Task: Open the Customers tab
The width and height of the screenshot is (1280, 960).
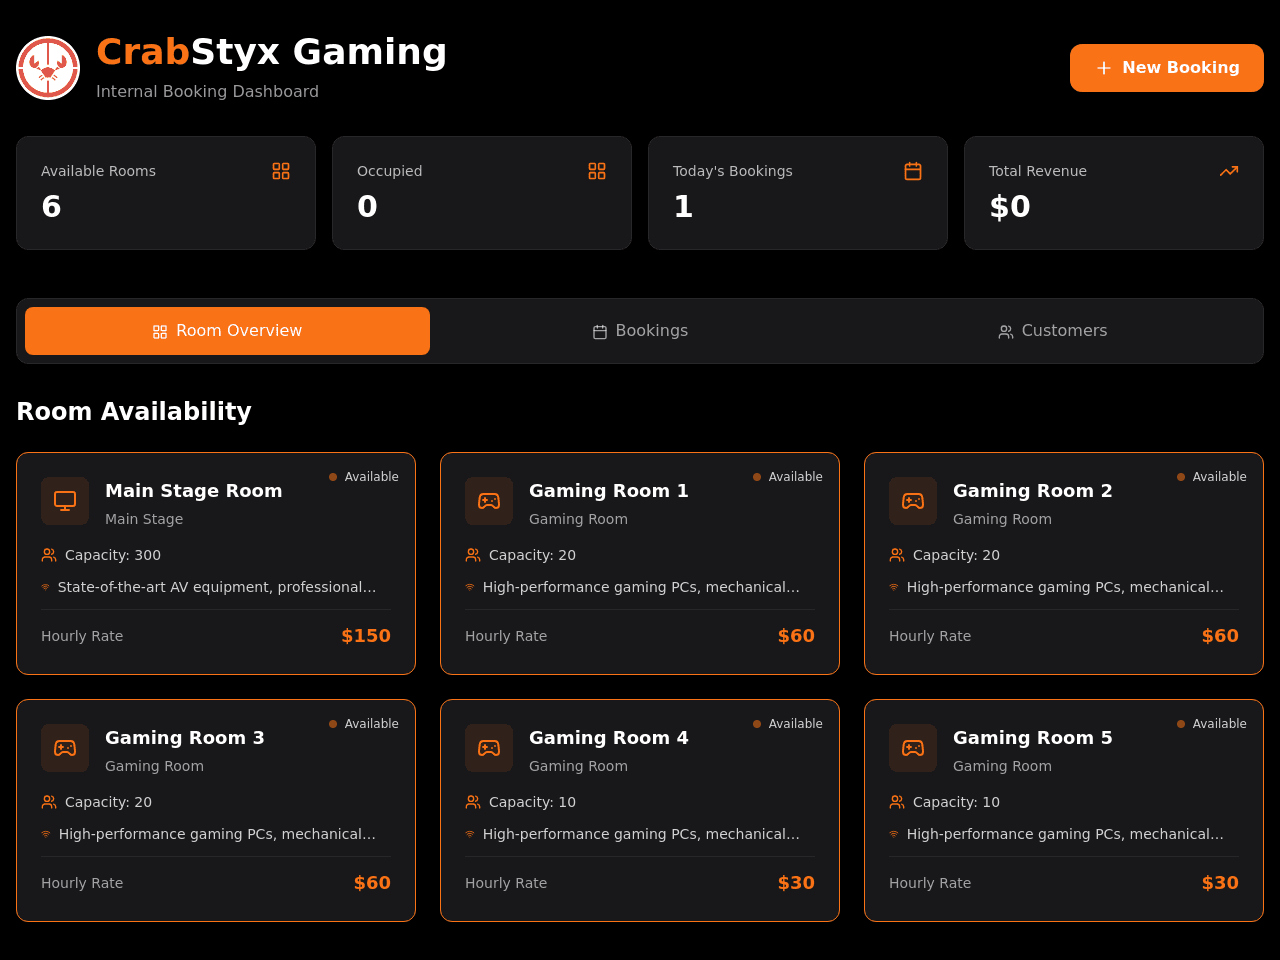Action: click(x=1052, y=331)
